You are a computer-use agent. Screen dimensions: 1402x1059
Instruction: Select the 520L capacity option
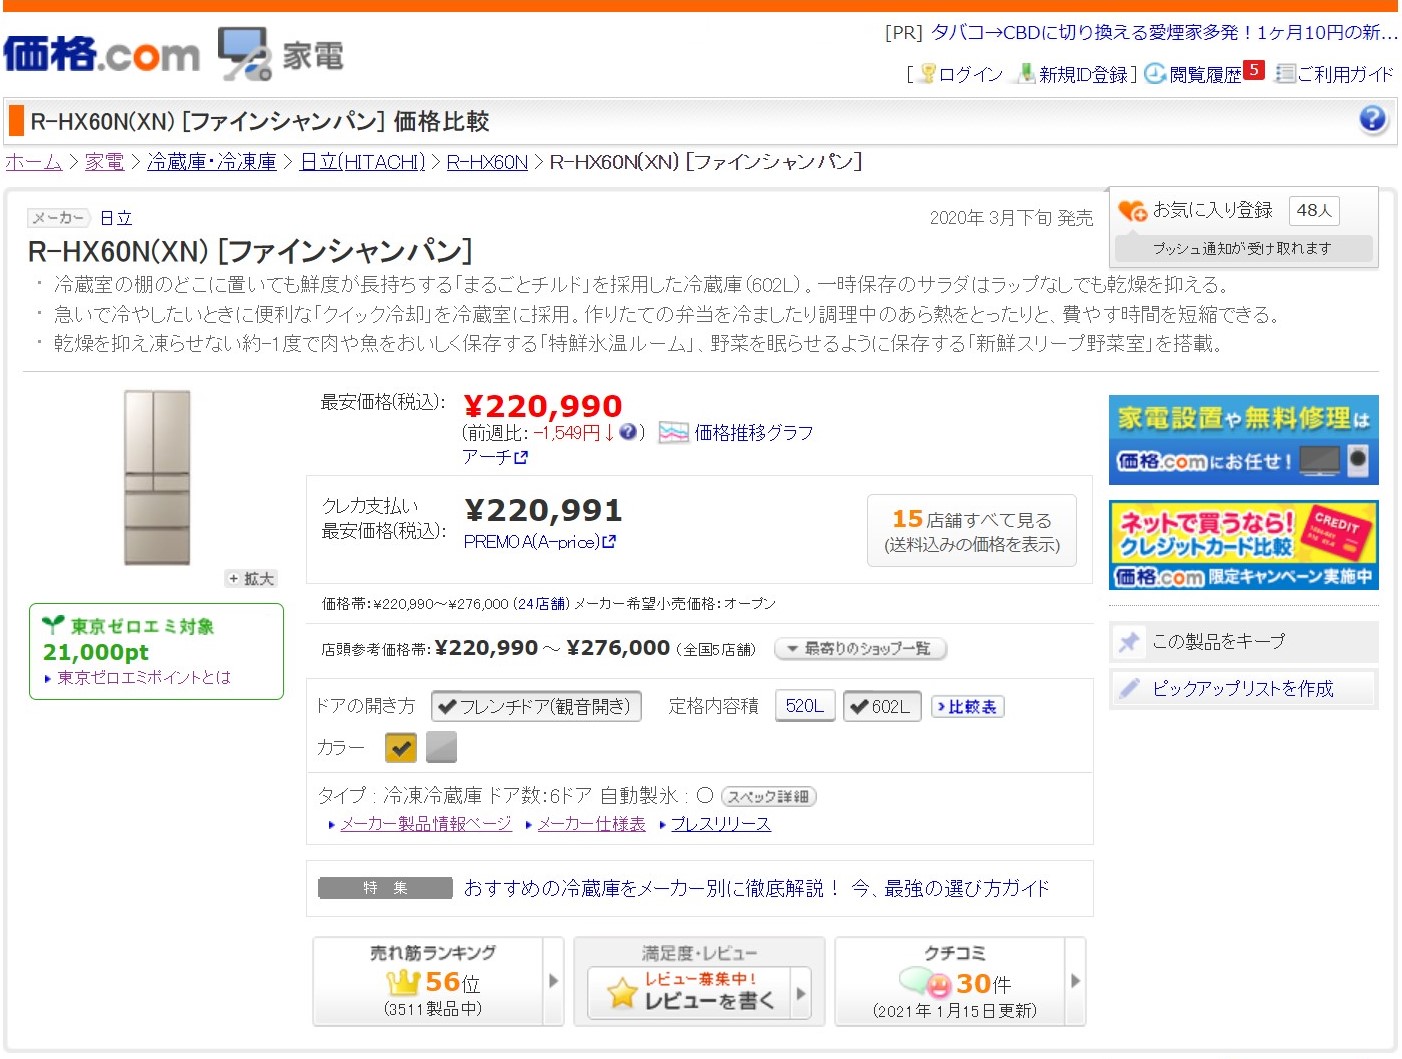pos(805,706)
